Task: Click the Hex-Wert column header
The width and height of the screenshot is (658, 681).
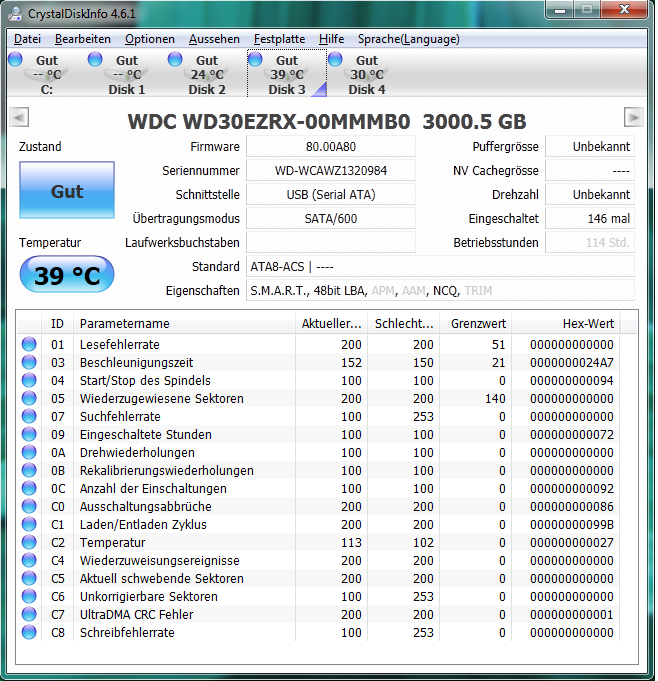Action: click(x=566, y=324)
